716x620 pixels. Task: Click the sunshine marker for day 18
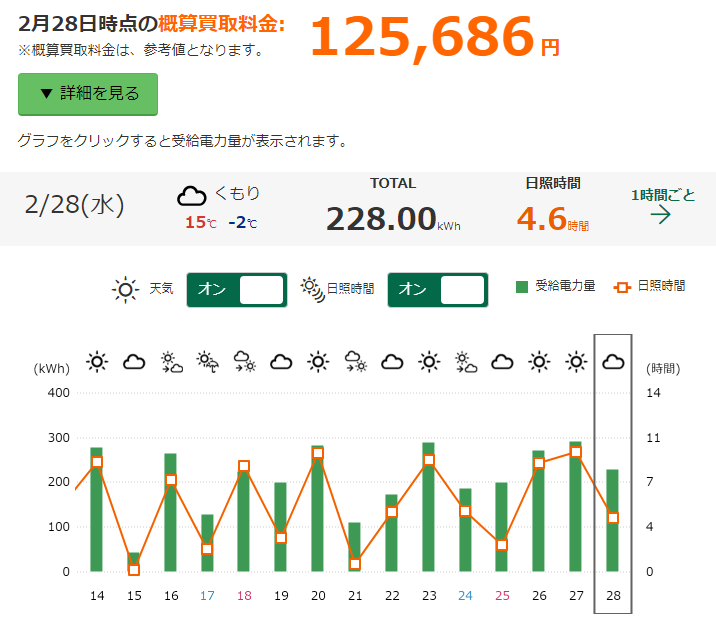(244, 466)
